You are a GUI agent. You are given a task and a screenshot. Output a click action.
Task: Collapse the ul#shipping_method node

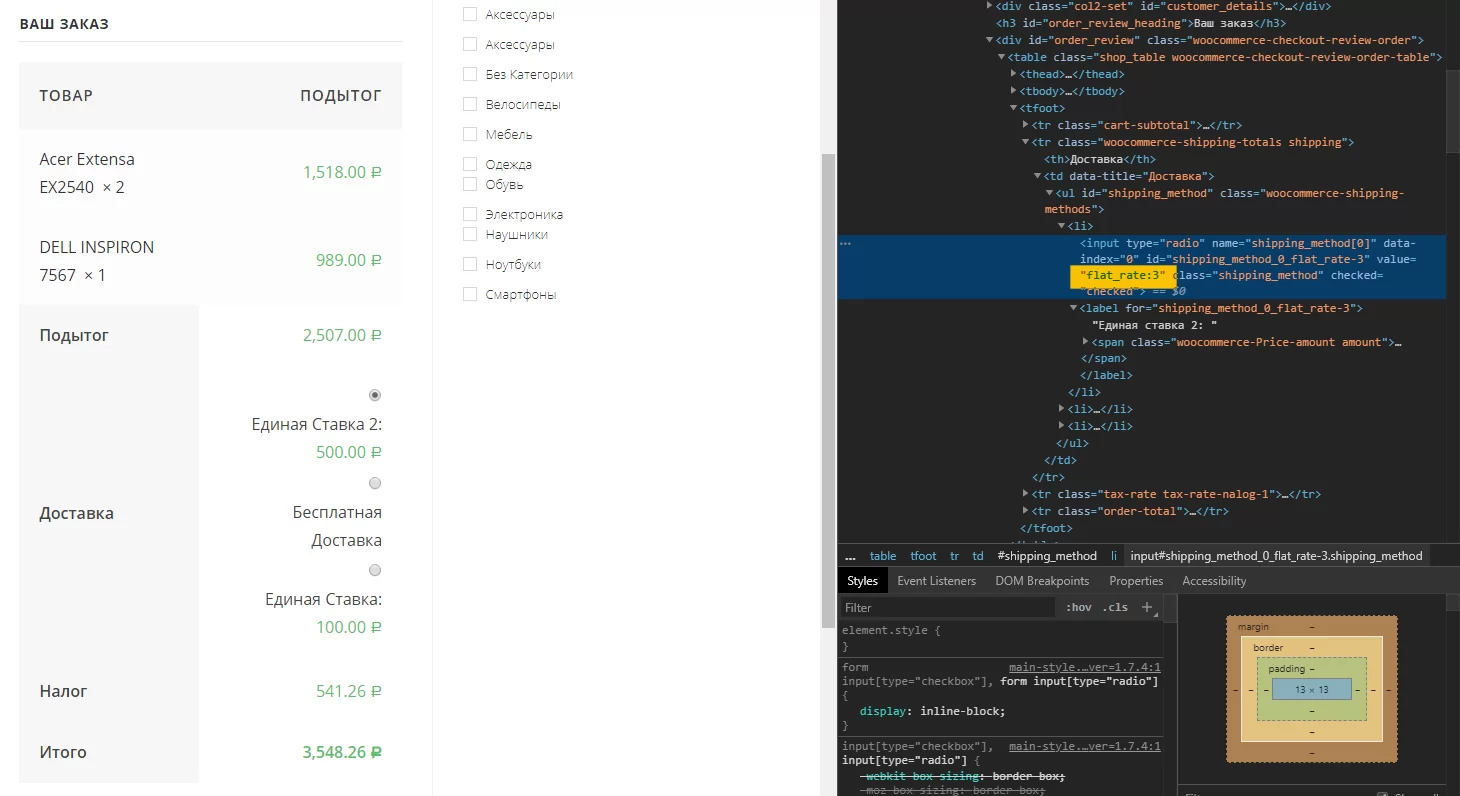coord(1050,193)
